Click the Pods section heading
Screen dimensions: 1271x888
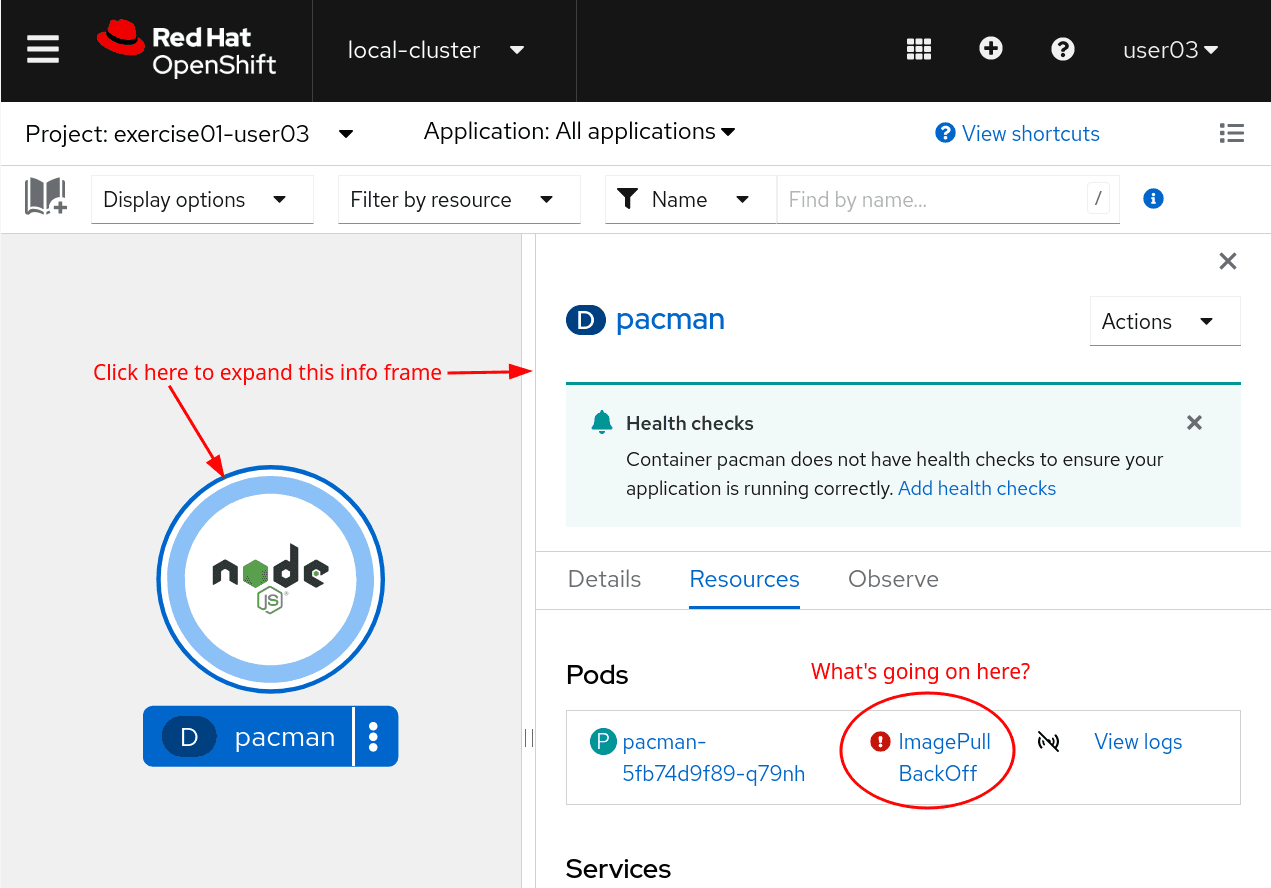[x=597, y=676]
